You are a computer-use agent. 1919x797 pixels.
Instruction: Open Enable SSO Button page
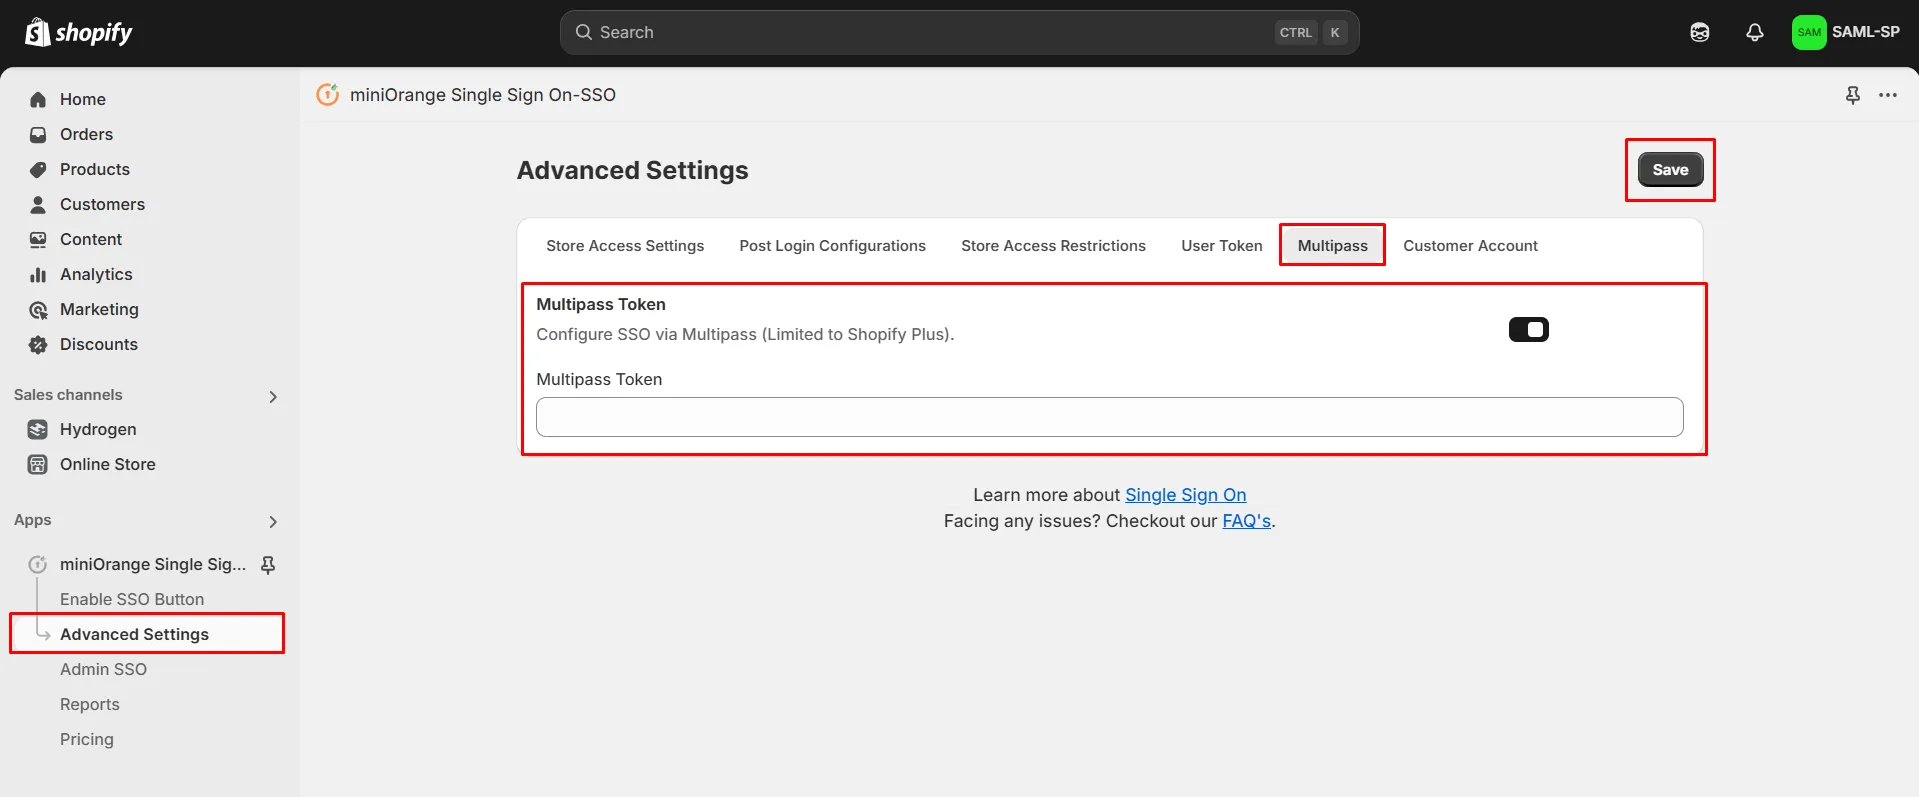[132, 599]
